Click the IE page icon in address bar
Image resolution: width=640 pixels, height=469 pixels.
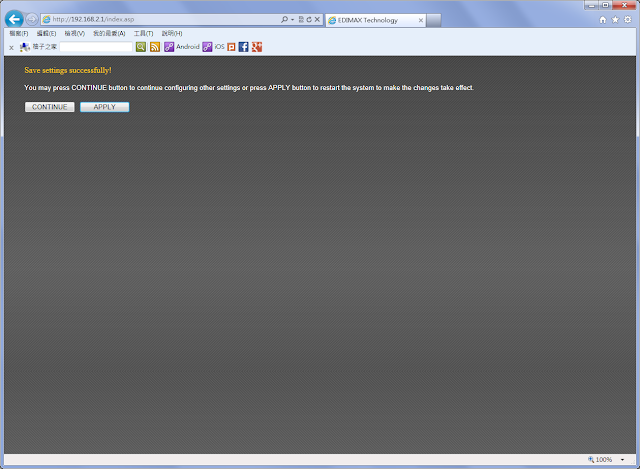click(x=47, y=19)
